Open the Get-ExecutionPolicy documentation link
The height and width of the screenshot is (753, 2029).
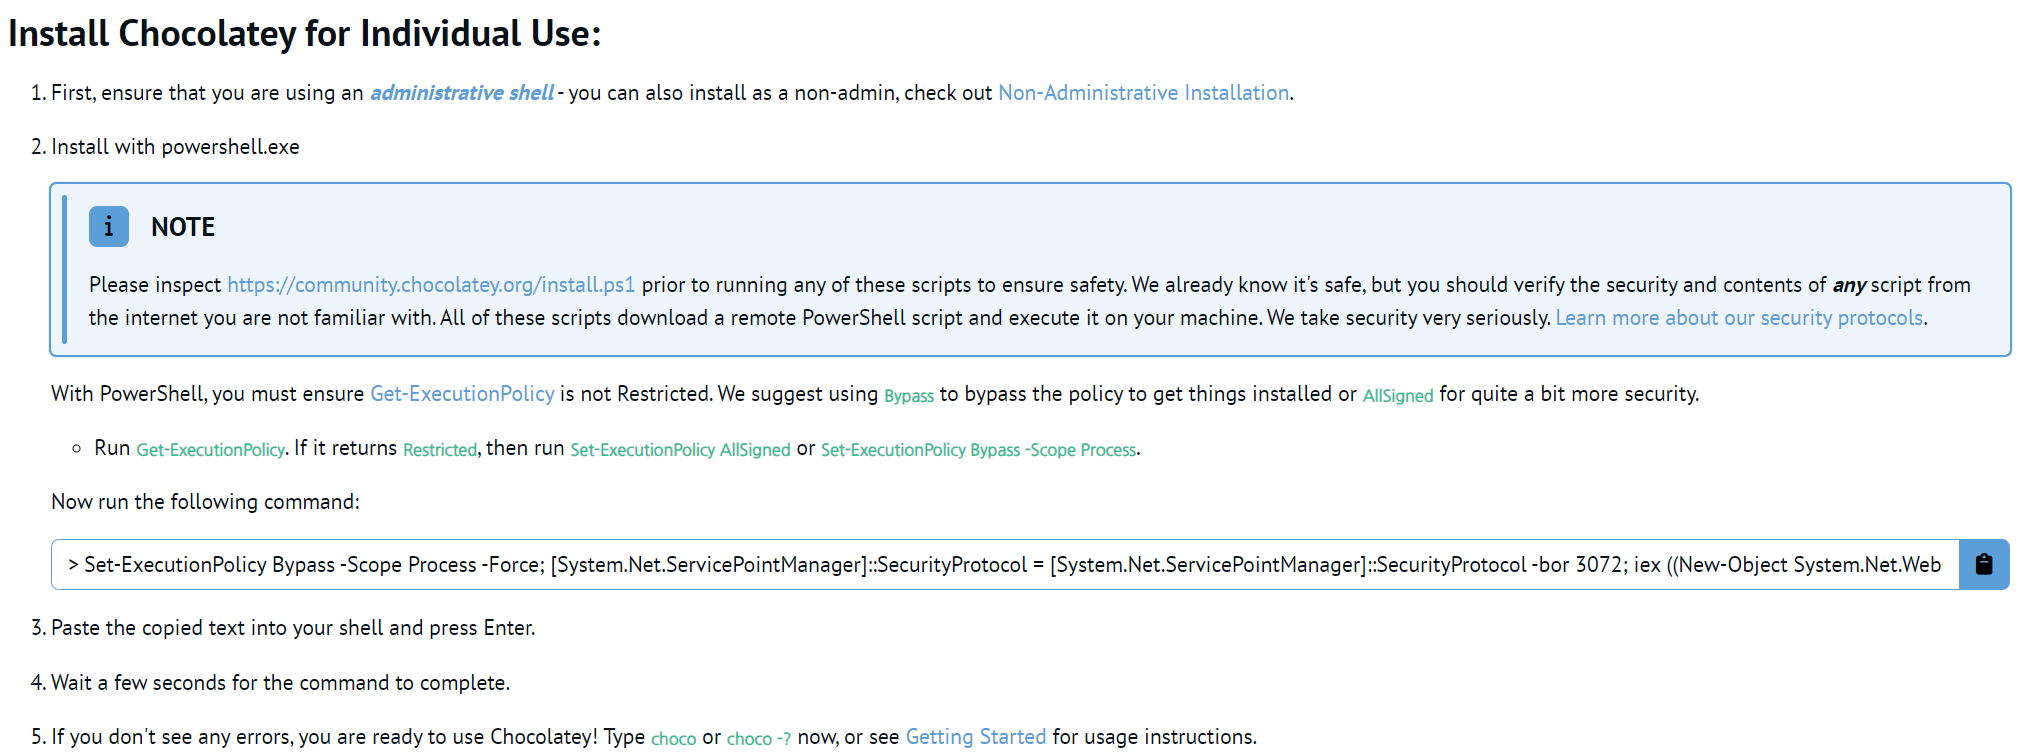tap(462, 394)
